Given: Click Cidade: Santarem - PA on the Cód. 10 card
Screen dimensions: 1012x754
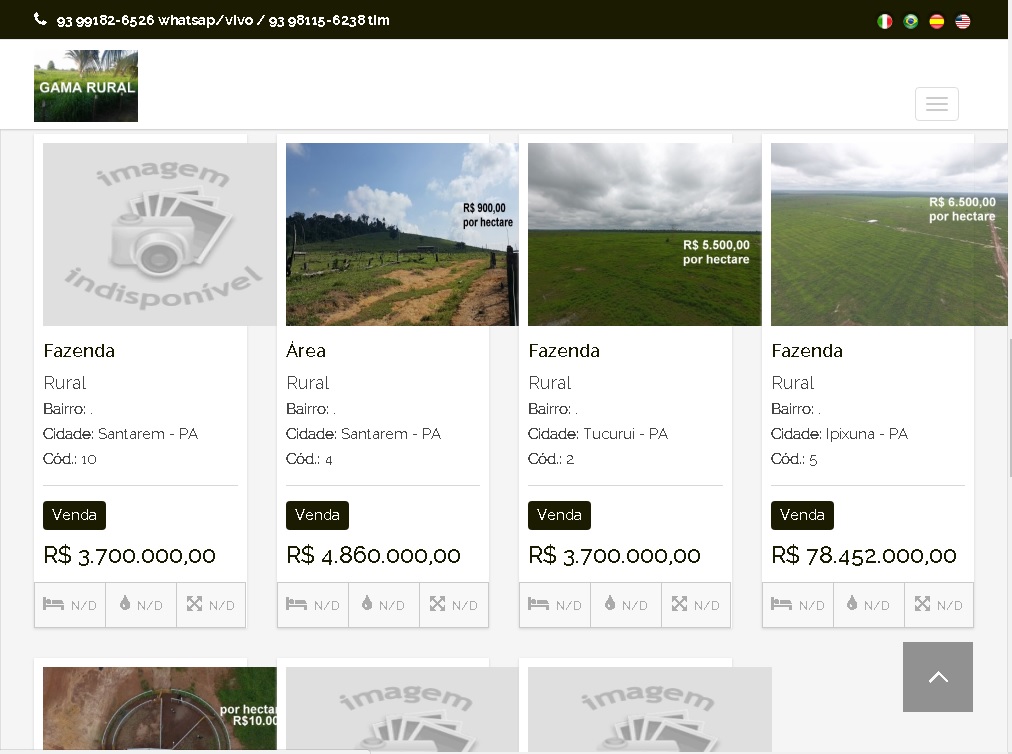Looking at the screenshot, I should 121,434.
